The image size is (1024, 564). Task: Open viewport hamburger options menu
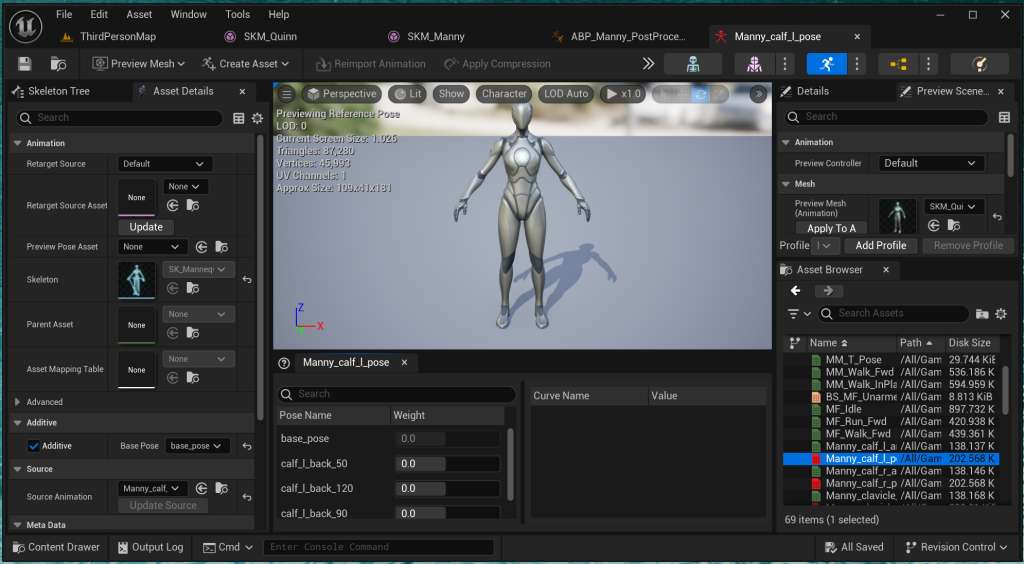pos(286,94)
